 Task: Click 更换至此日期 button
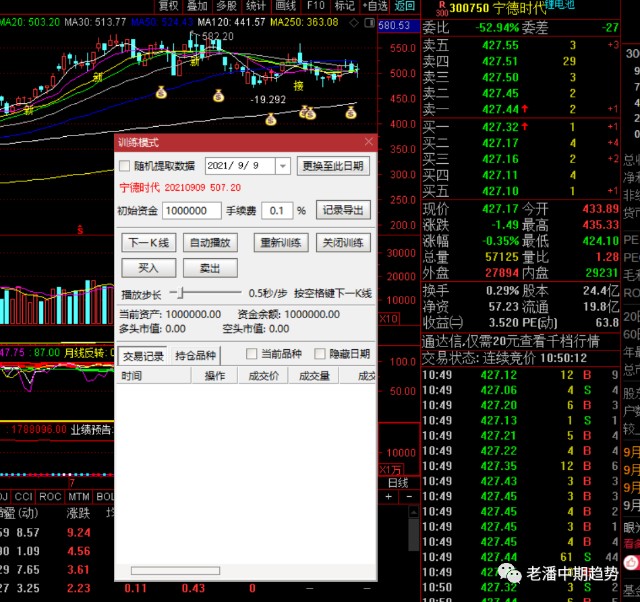click(333, 166)
